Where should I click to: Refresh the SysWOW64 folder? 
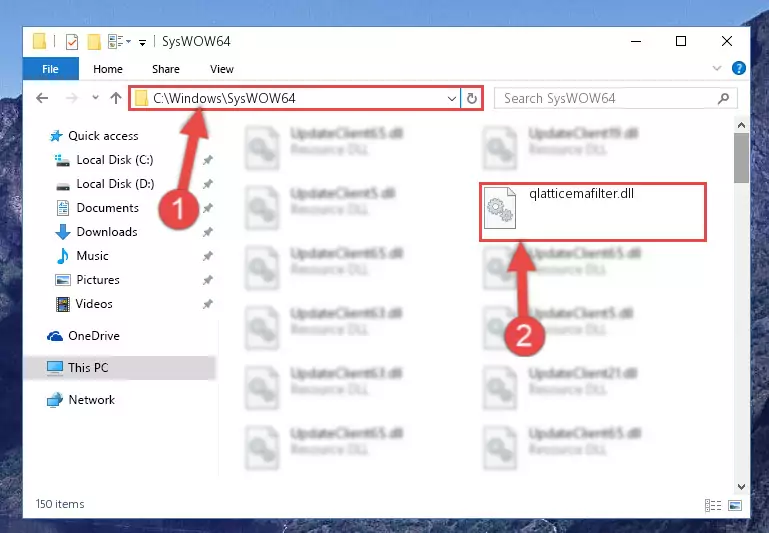[x=472, y=99]
